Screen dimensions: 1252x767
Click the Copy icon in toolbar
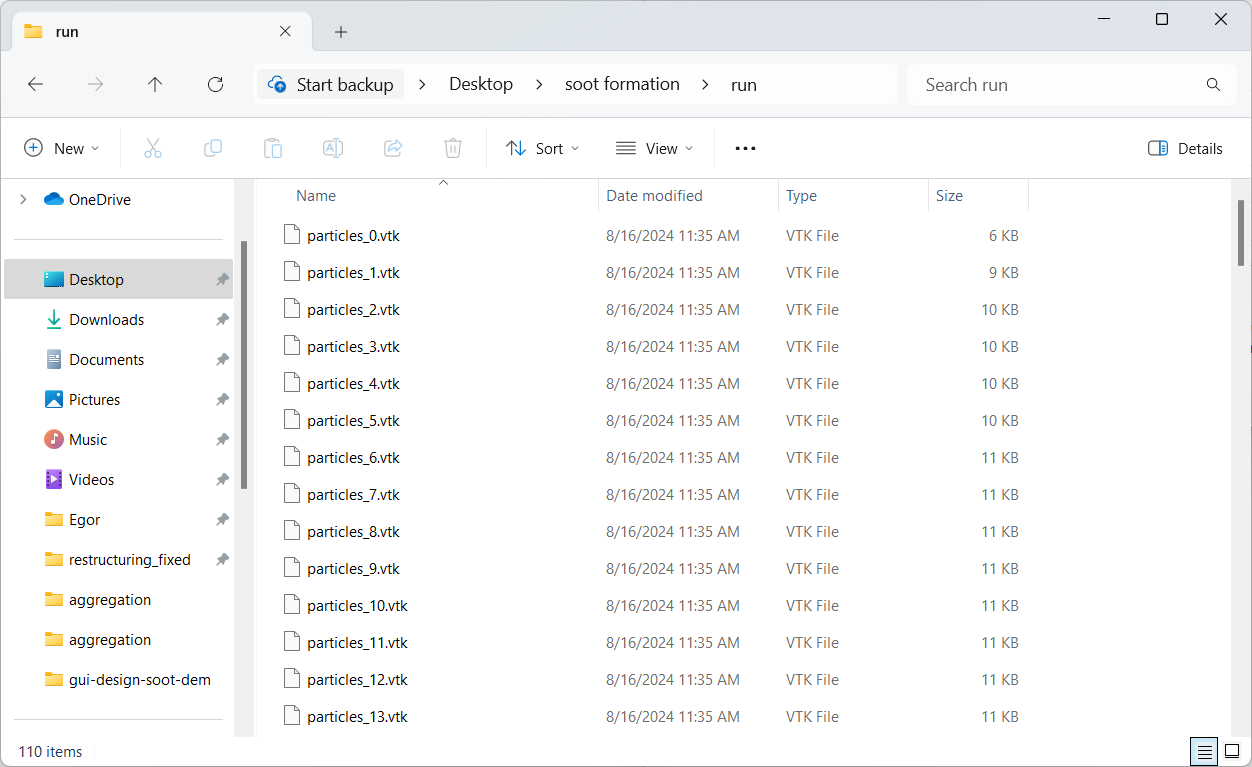click(x=213, y=148)
